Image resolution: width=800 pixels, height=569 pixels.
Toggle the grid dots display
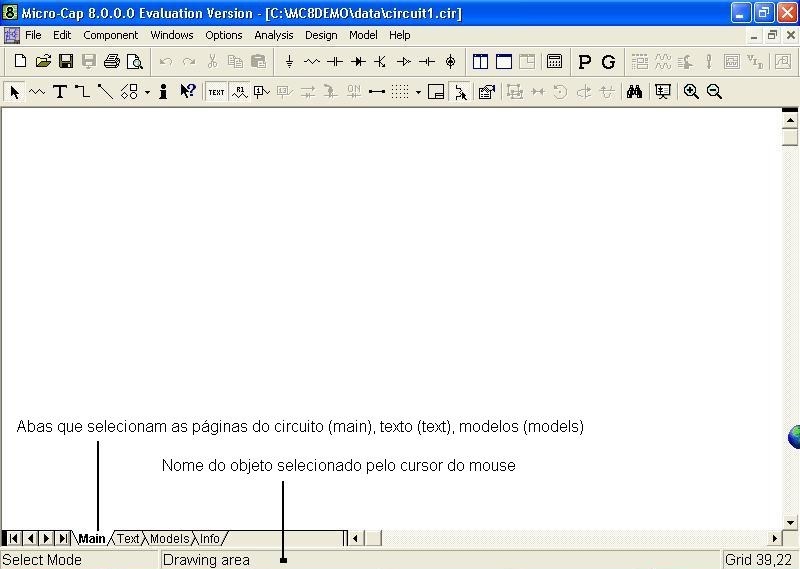pyautogui.click(x=400, y=92)
